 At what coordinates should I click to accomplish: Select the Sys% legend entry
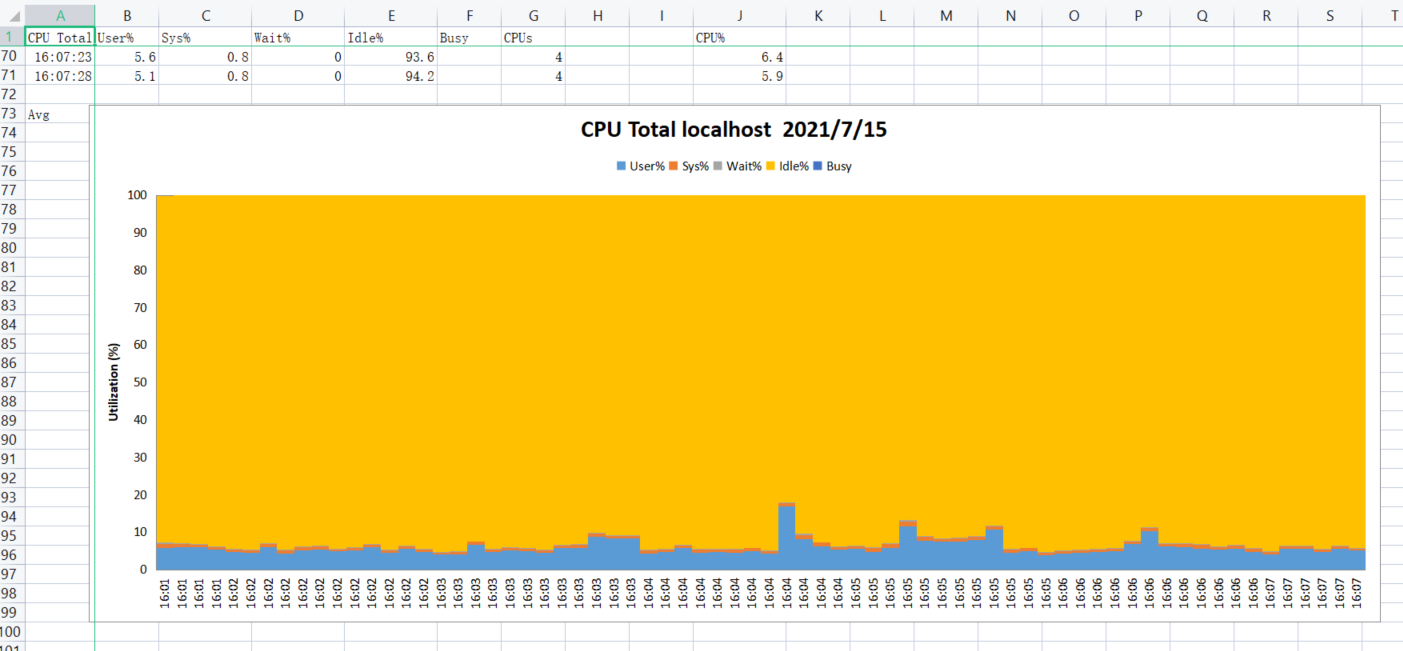pyautogui.click(x=689, y=167)
